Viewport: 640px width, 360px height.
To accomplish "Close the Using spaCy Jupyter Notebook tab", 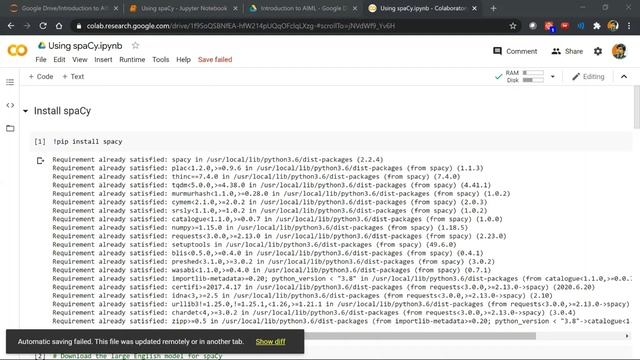I will click(x=236, y=8).
